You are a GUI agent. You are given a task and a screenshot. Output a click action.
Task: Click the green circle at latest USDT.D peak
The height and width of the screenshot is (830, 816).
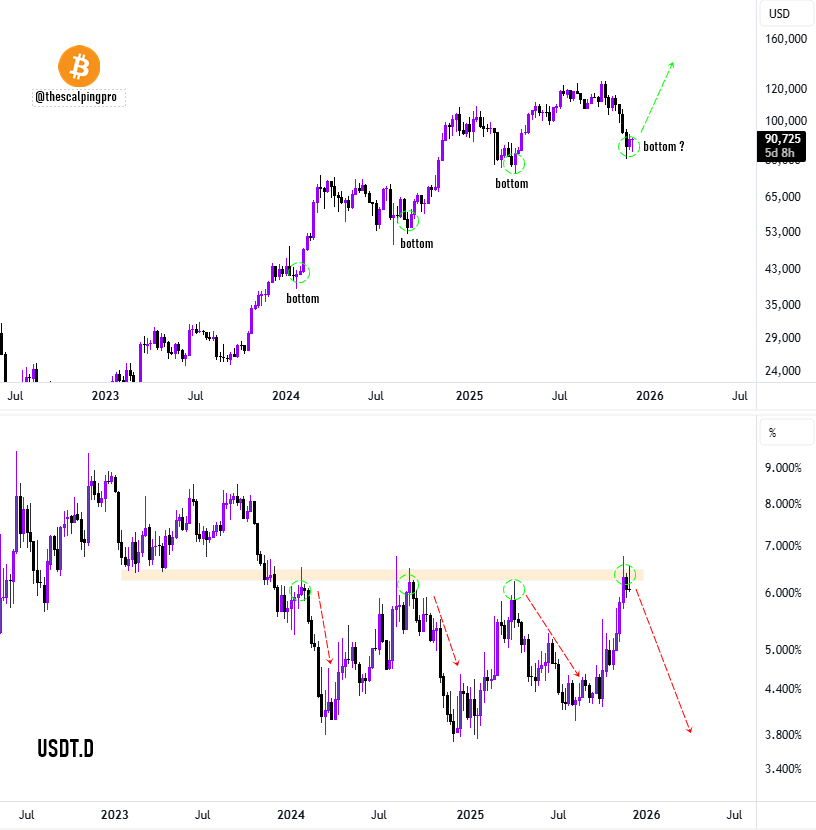click(626, 577)
